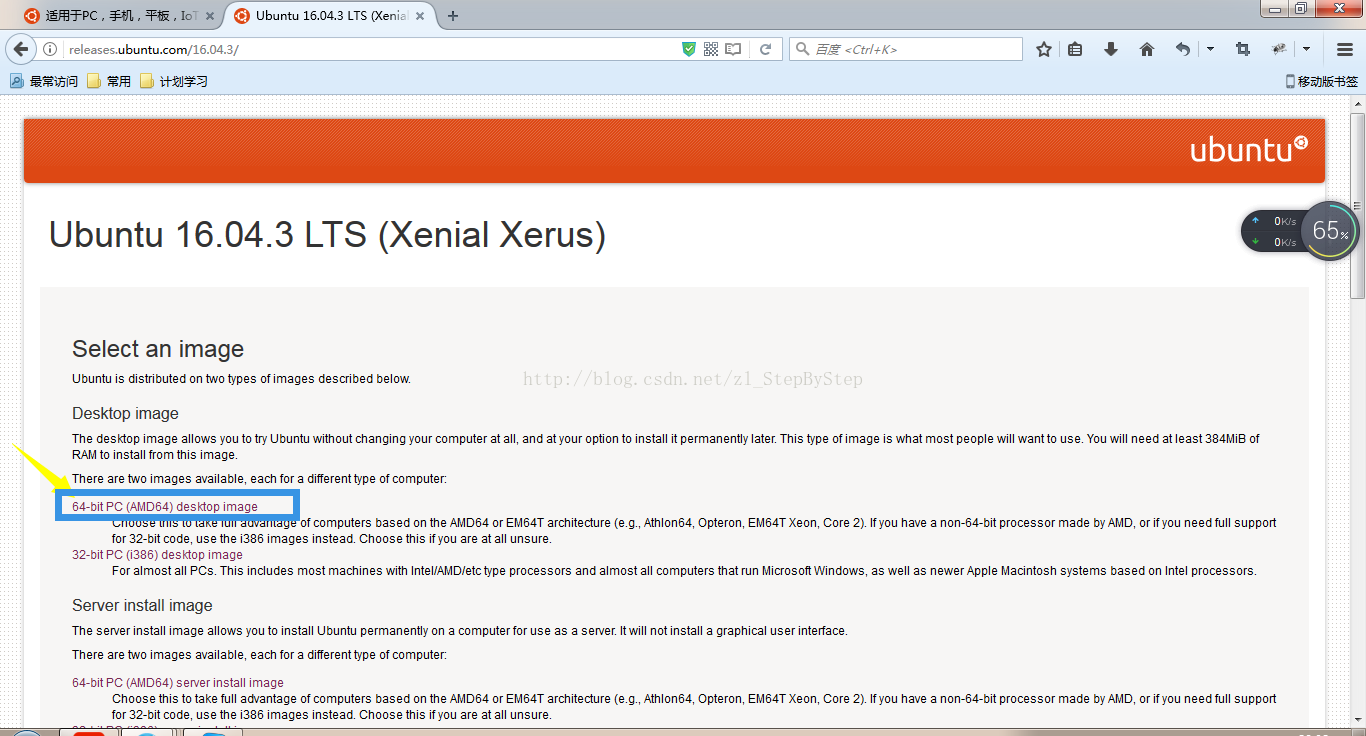Viewport: 1366px width, 736px height.
Task: Click the ubuntu logo in the banner
Action: [1249, 149]
